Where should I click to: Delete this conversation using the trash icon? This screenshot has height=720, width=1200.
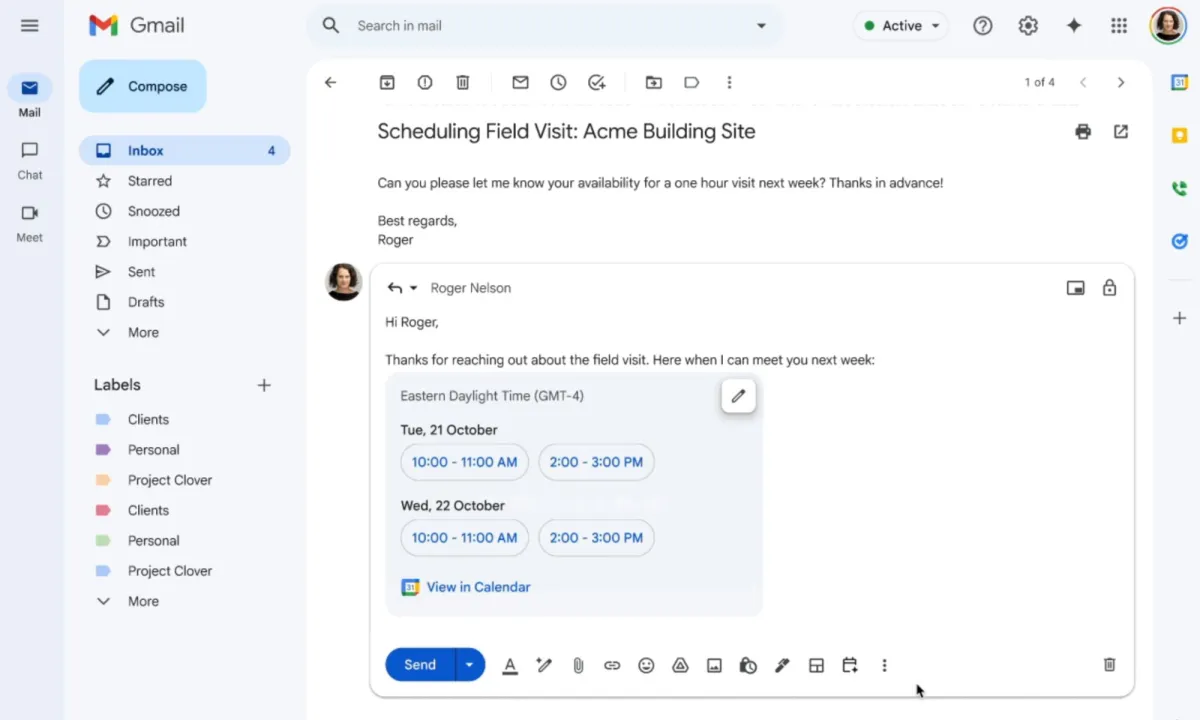click(463, 83)
